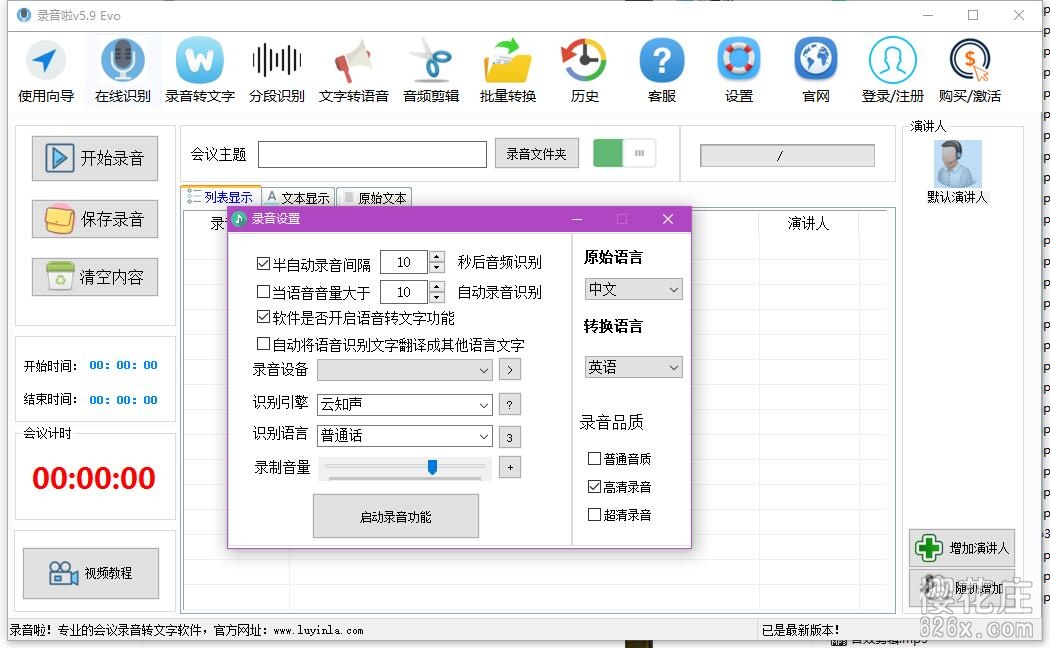Image resolution: width=1050 pixels, height=648 pixels.
Task: Click 保存录音 save button
Action: [95, 219]
